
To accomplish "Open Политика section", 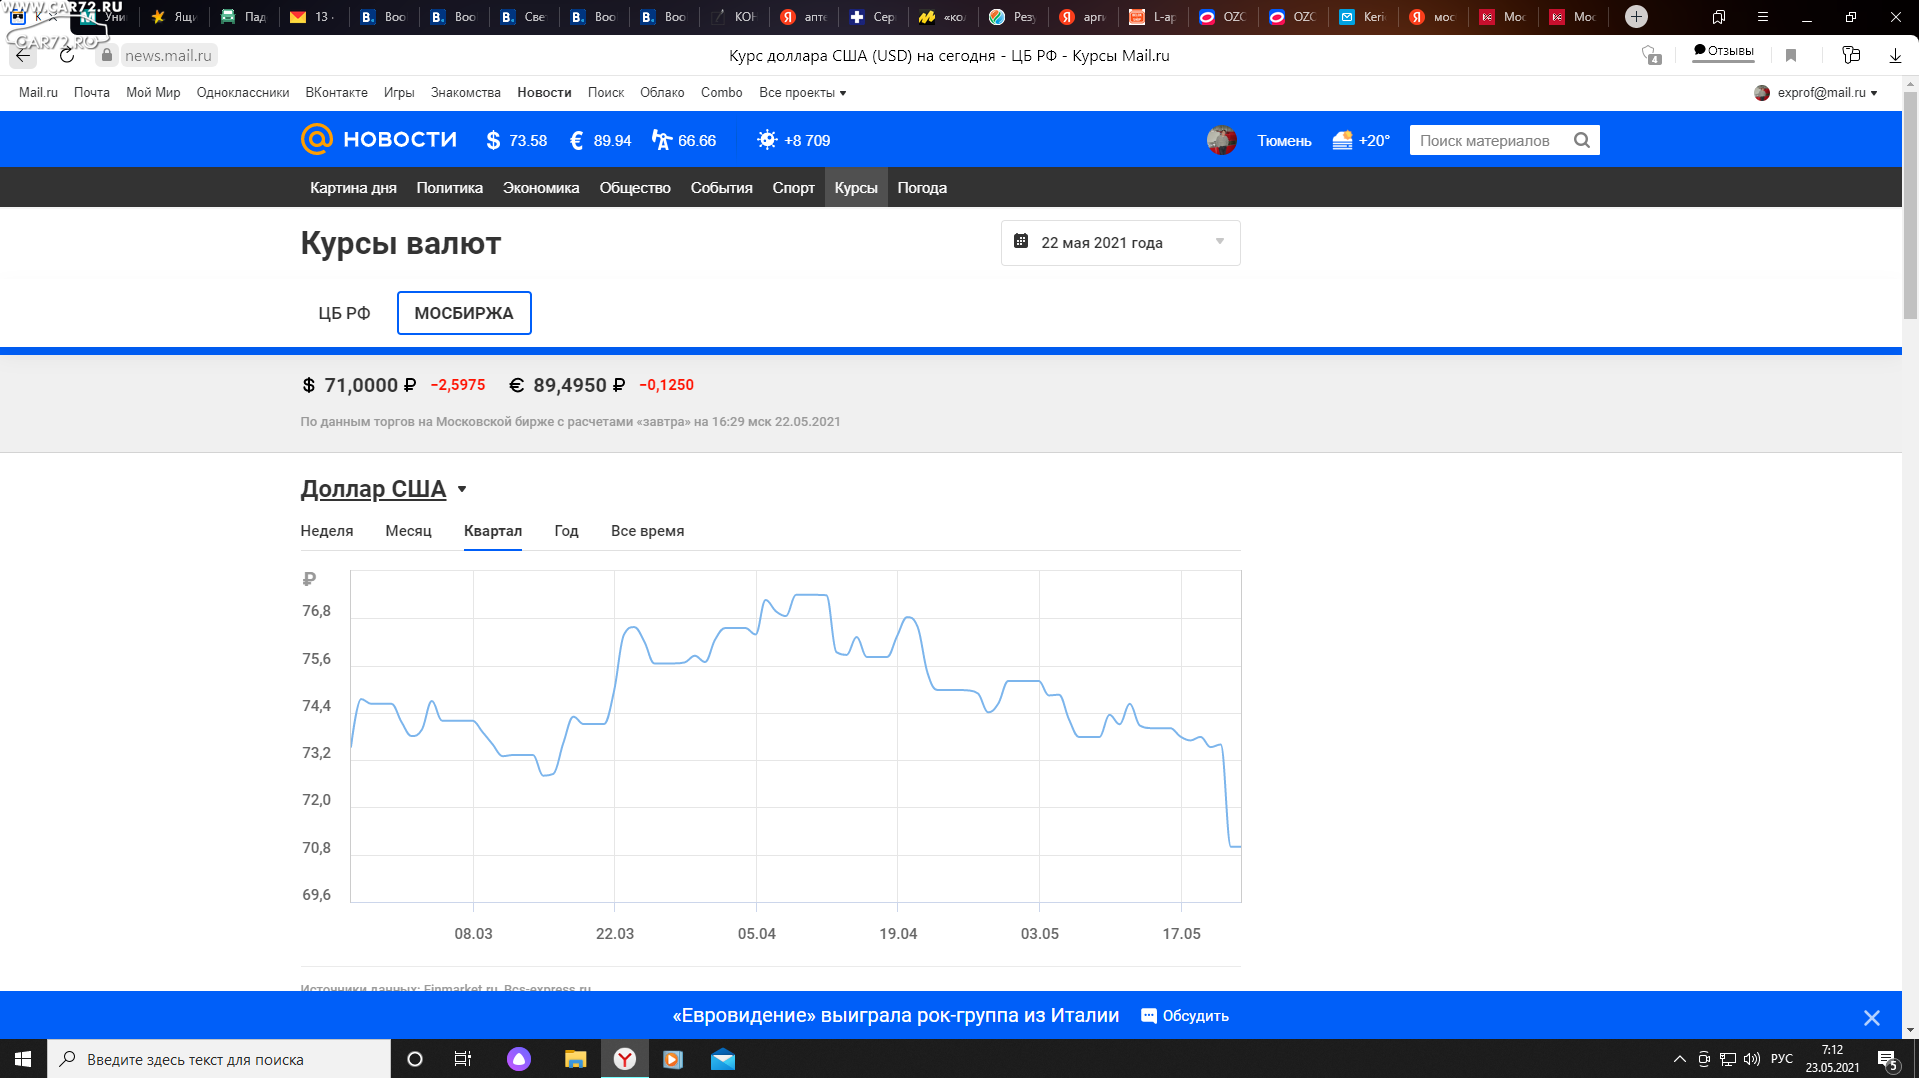I will point(449,188).
